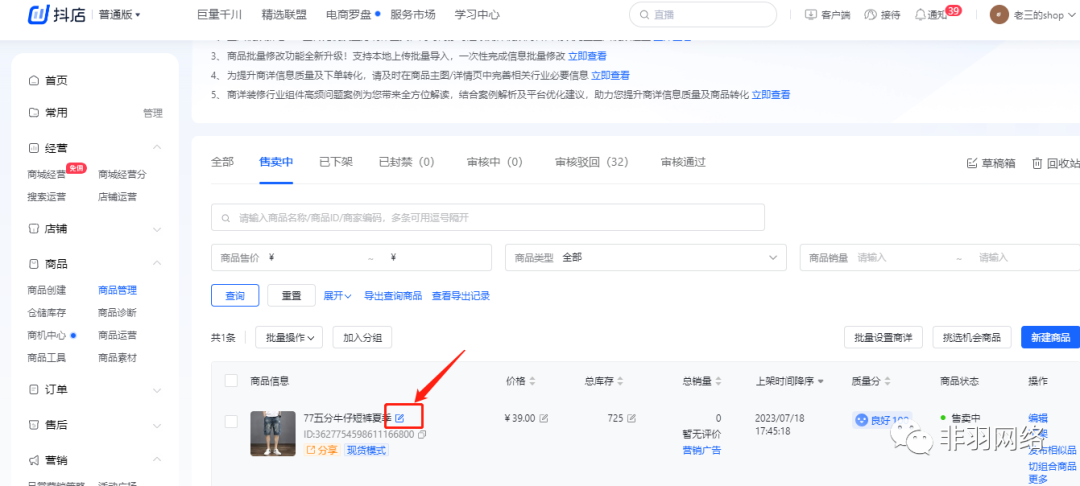1080x486 pixels.
Task: Copy the product ID using the copy icon
Action: [x=421, y=434]
